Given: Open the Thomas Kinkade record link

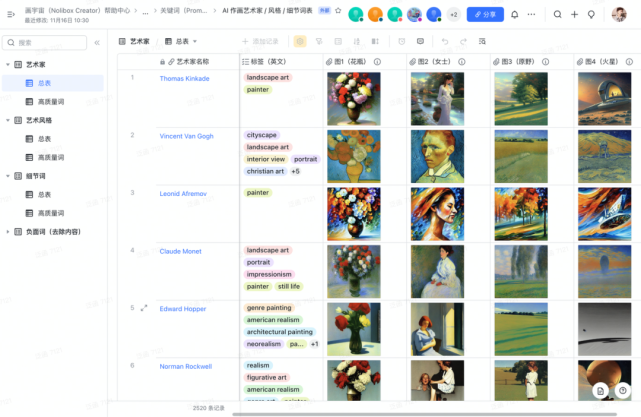Looking at the screenshot, I should coord(184,78).
